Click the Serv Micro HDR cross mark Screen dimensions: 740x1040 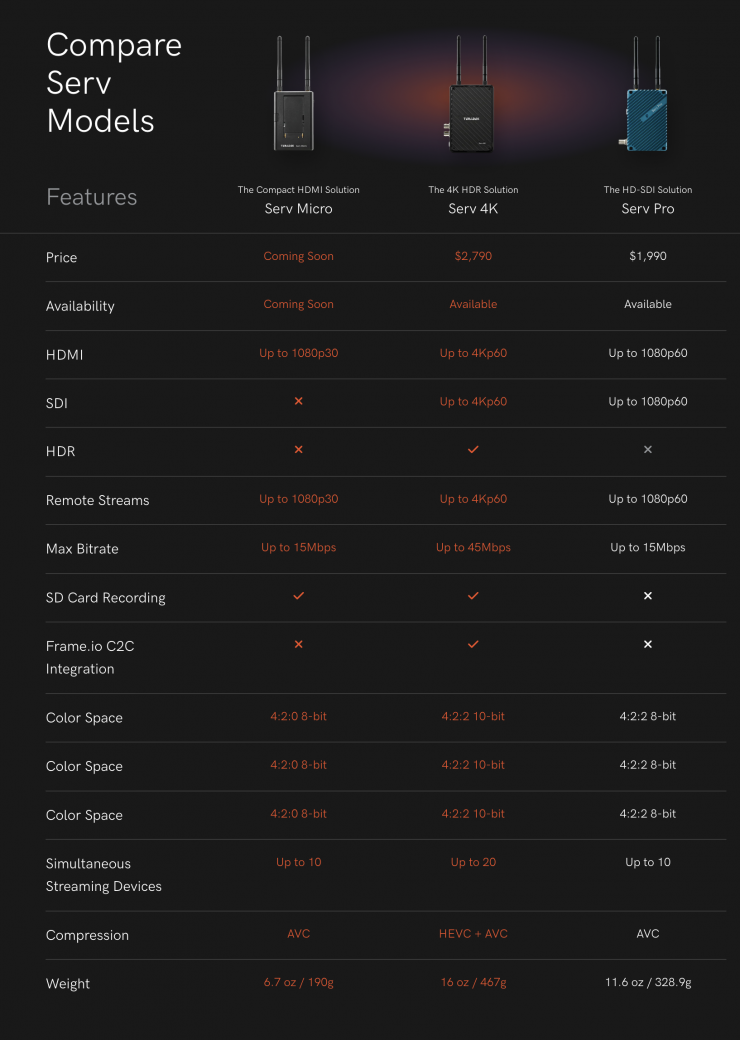click(298, 450)
